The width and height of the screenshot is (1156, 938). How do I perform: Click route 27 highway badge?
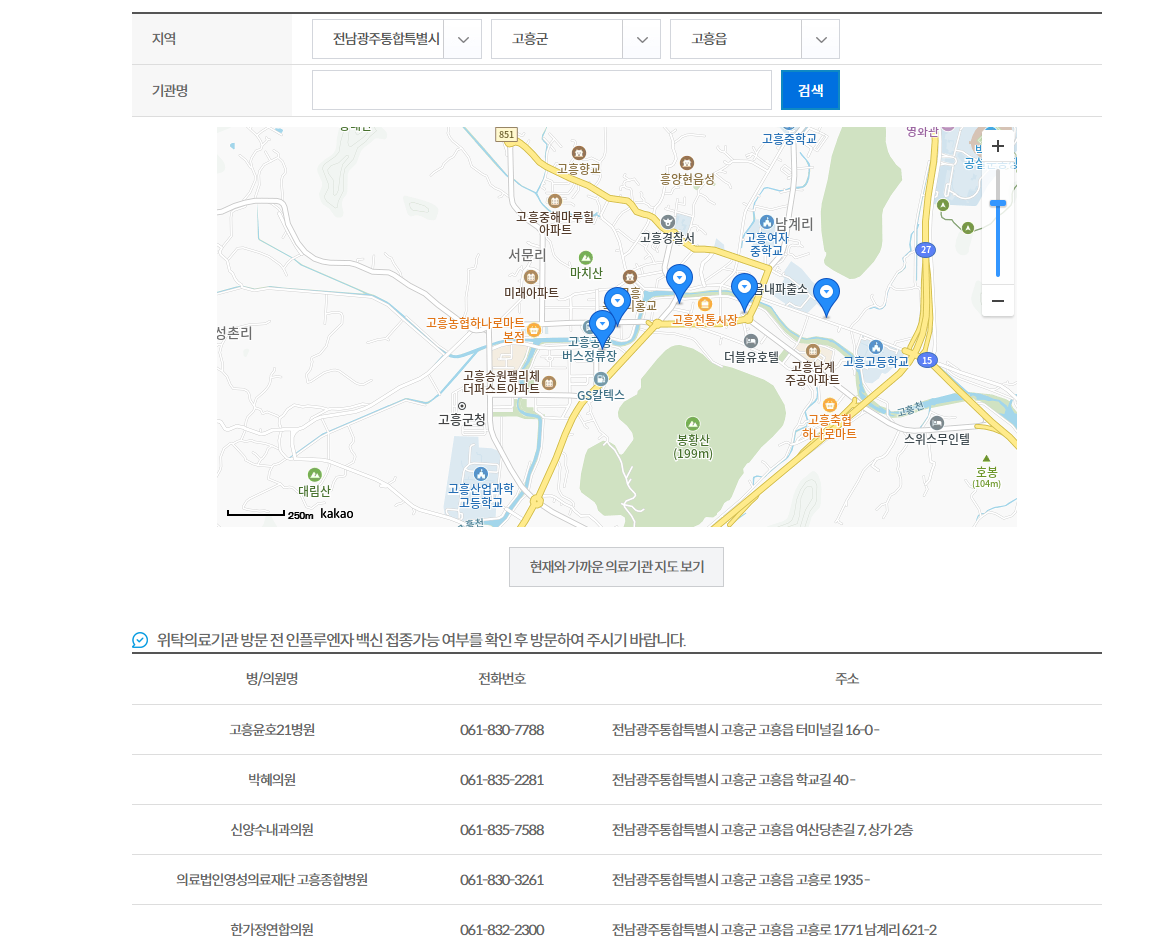pyautogui.click(x=926, y=249)
